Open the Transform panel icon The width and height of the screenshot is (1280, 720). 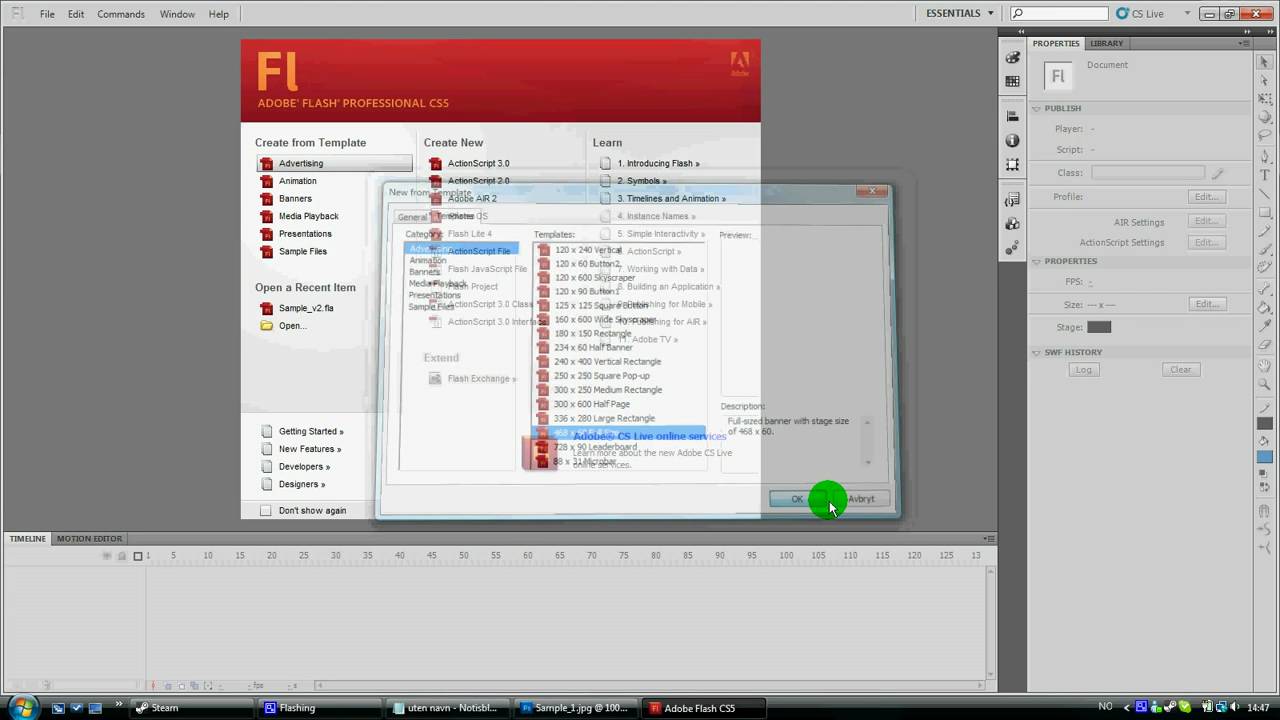(1012, 164)
